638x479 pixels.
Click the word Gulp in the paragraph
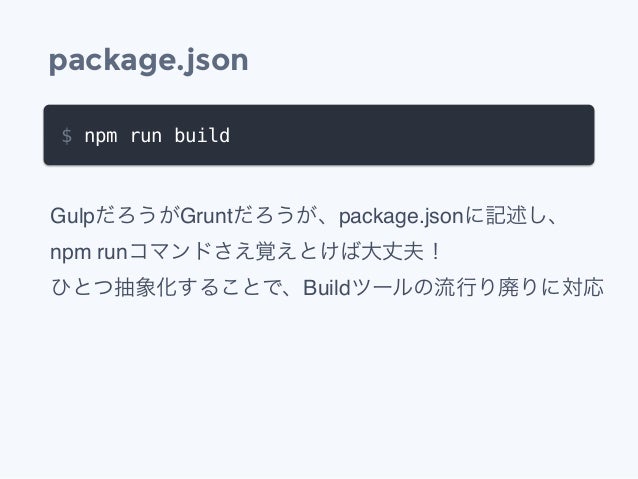coord(72,217)
